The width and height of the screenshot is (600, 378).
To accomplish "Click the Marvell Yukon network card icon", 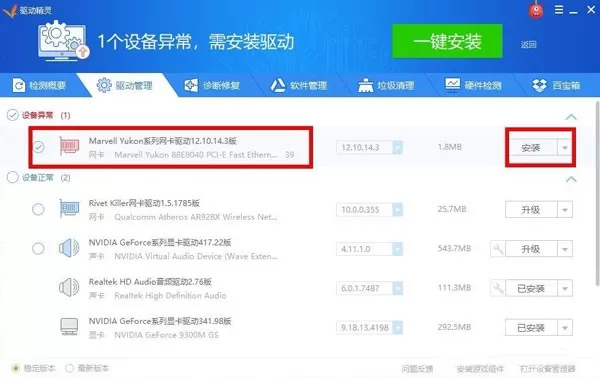I will pos(69,146).
